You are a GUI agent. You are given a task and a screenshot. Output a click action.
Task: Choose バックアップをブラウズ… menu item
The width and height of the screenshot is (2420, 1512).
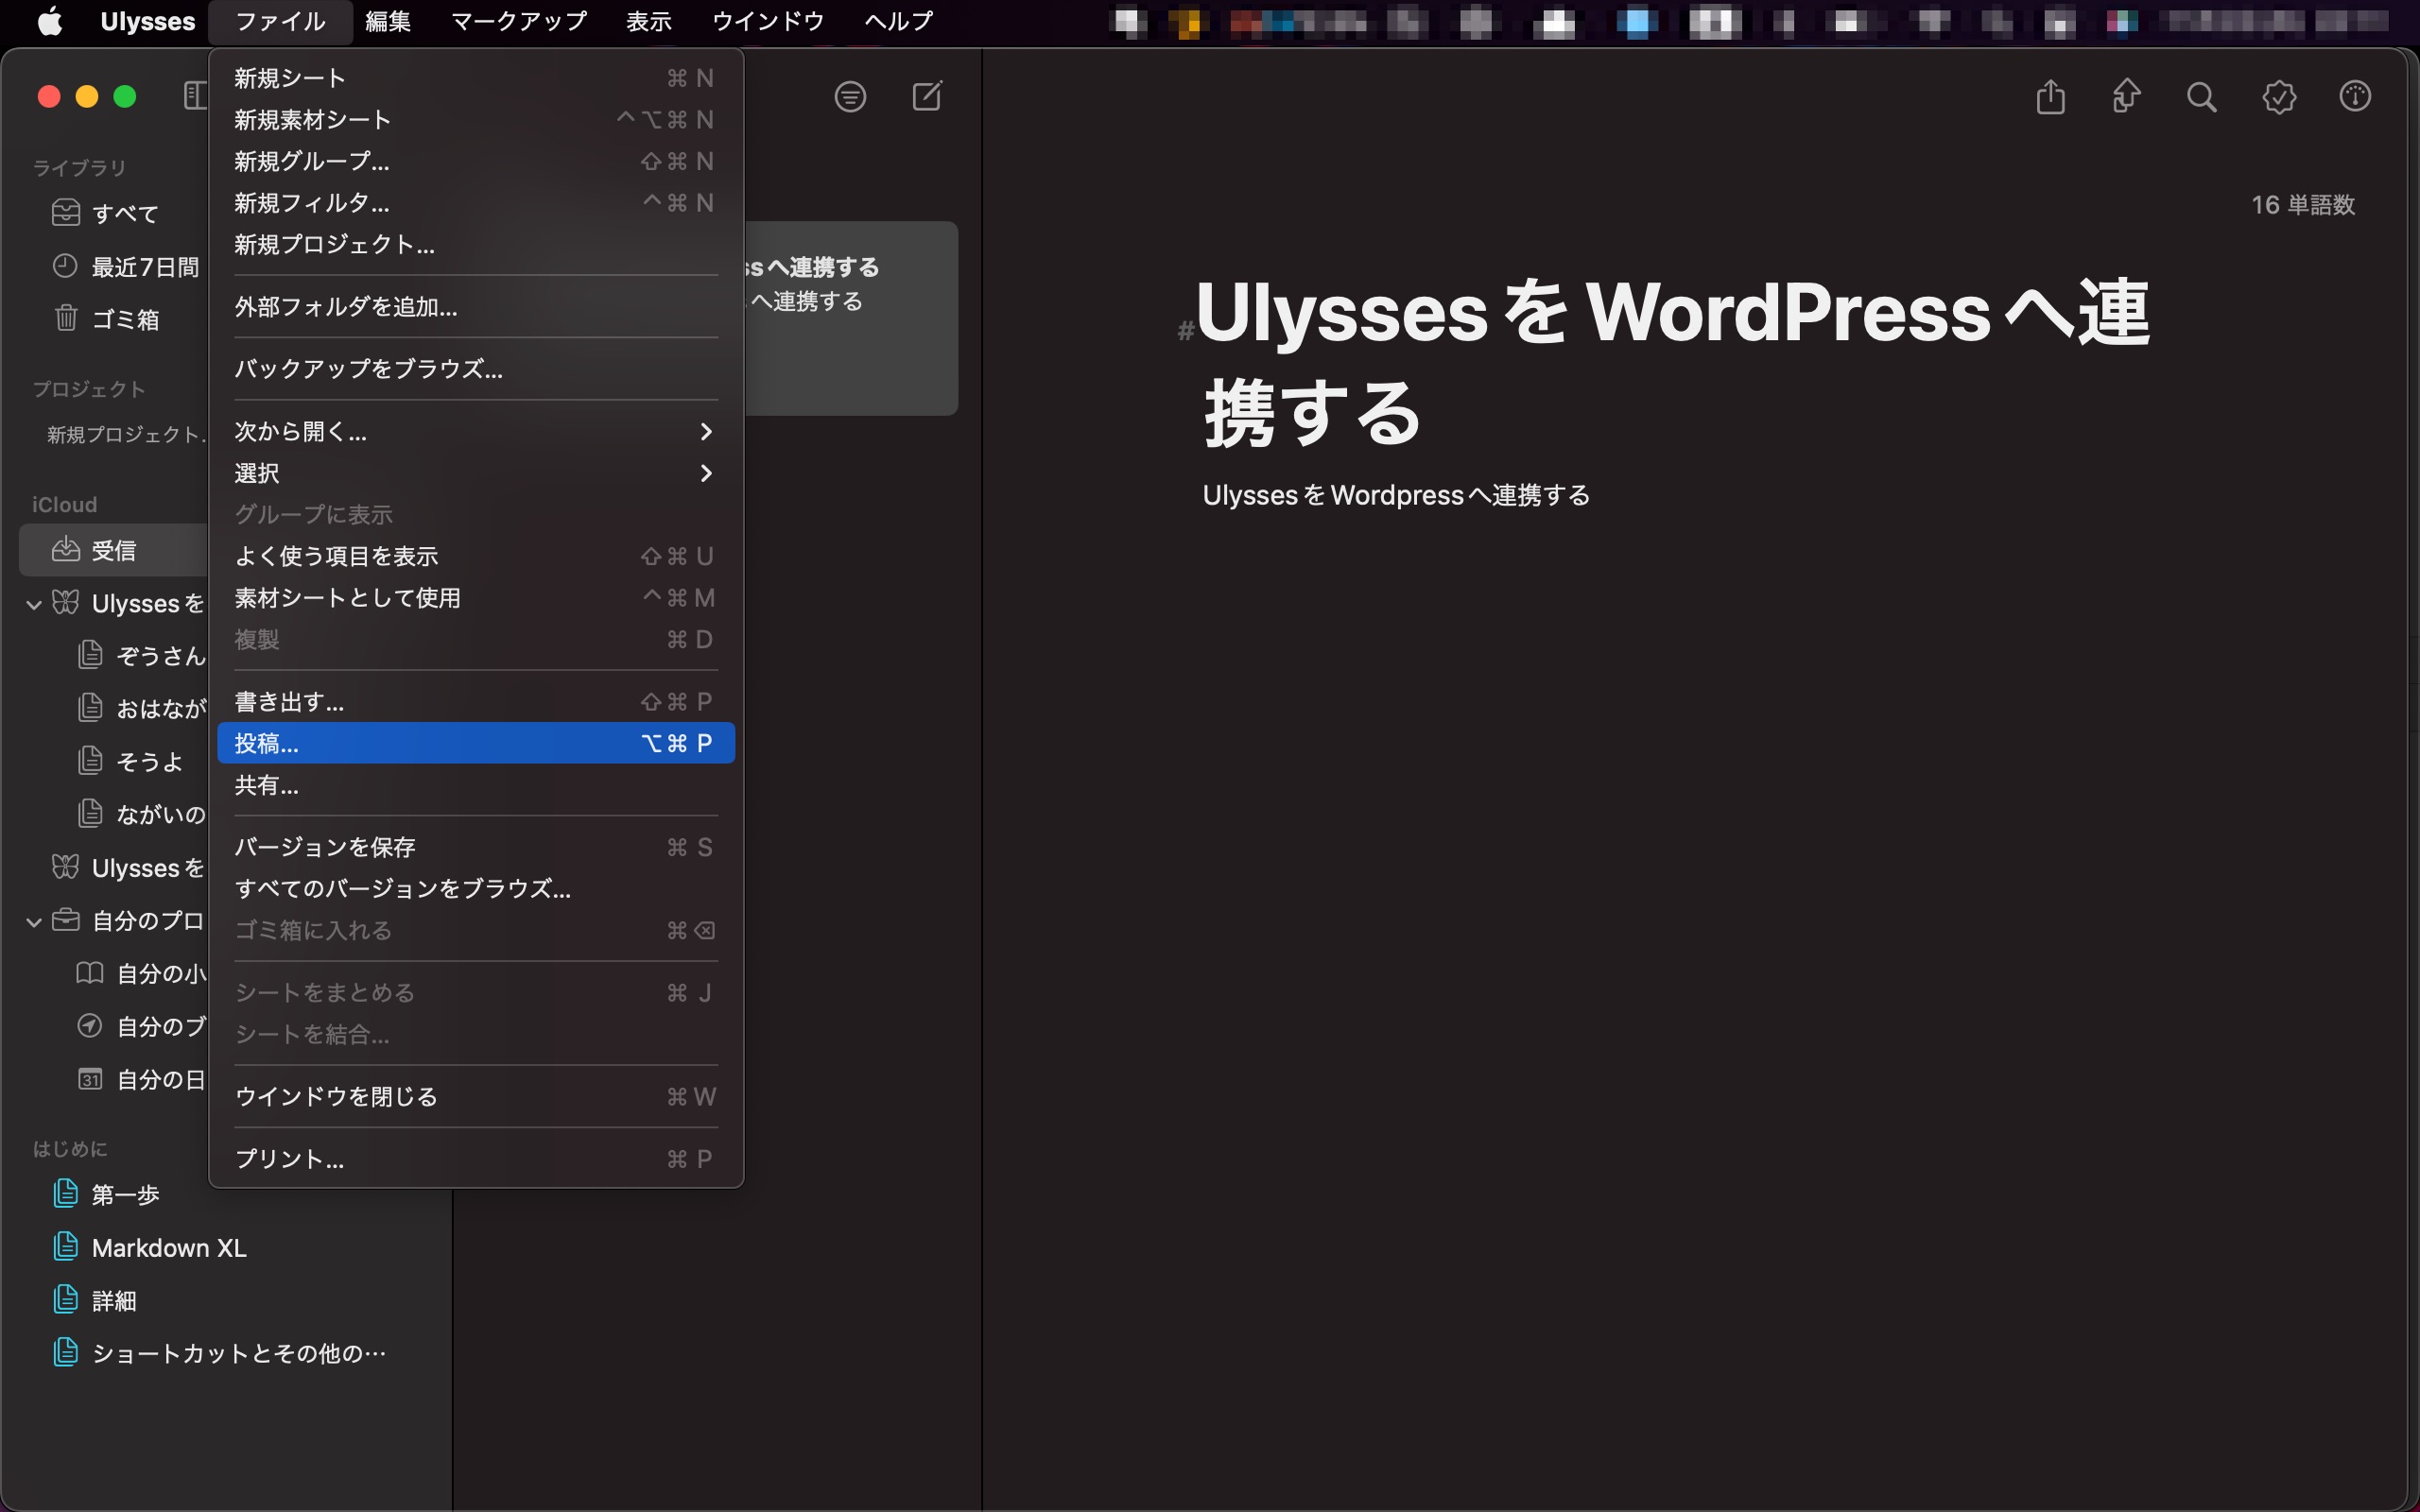pos(476,369)
